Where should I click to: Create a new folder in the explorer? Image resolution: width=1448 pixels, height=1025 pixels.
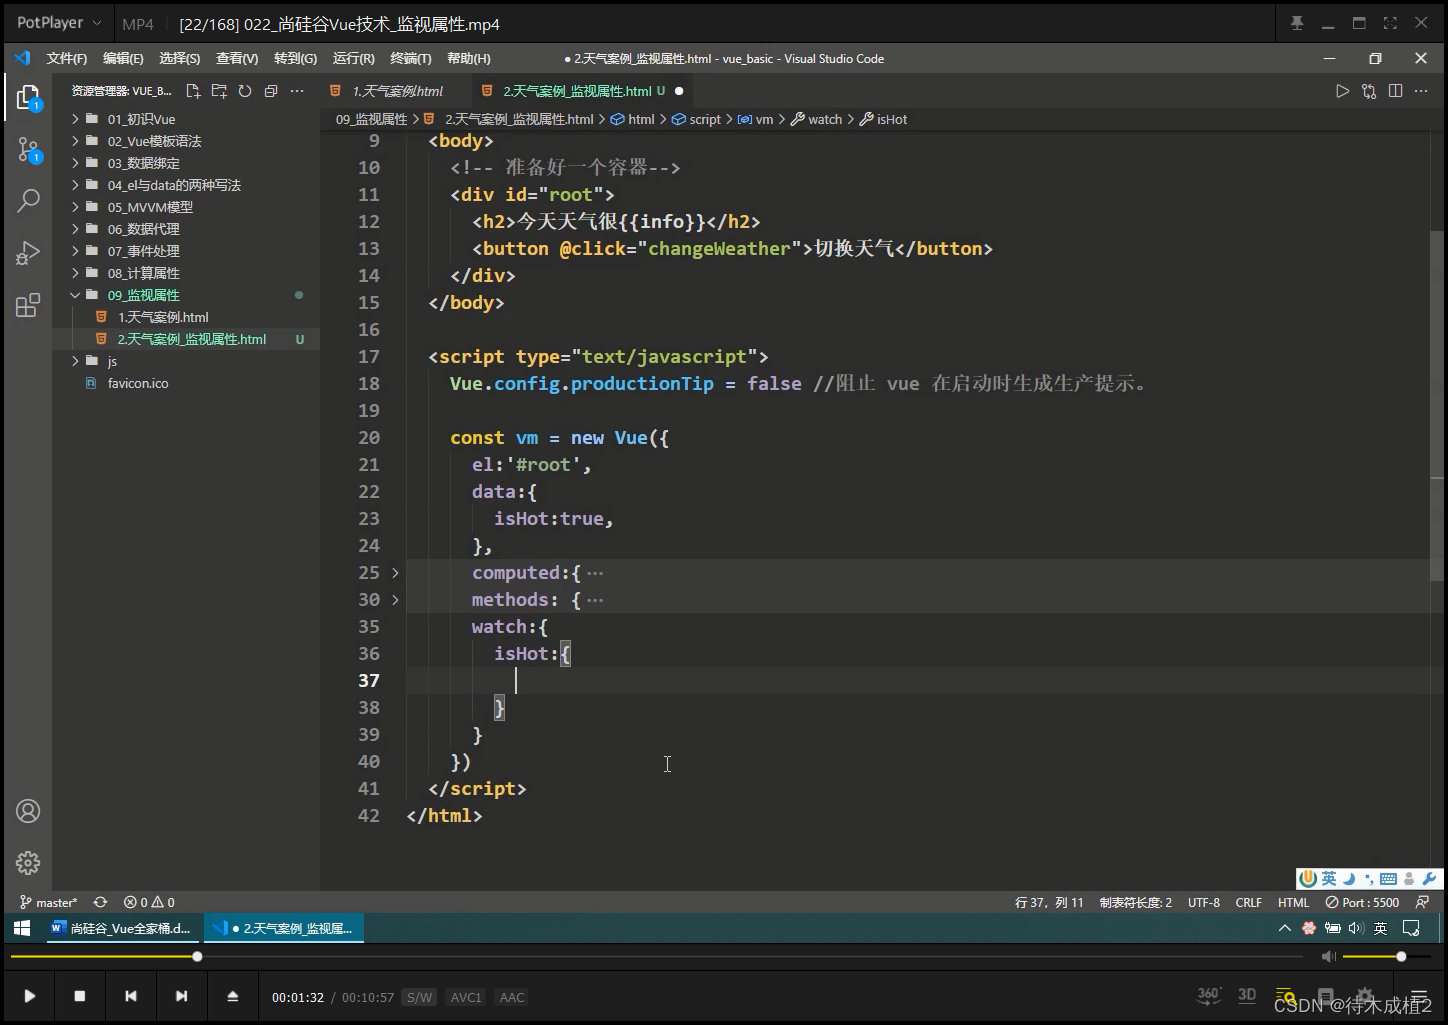[219, 91]
